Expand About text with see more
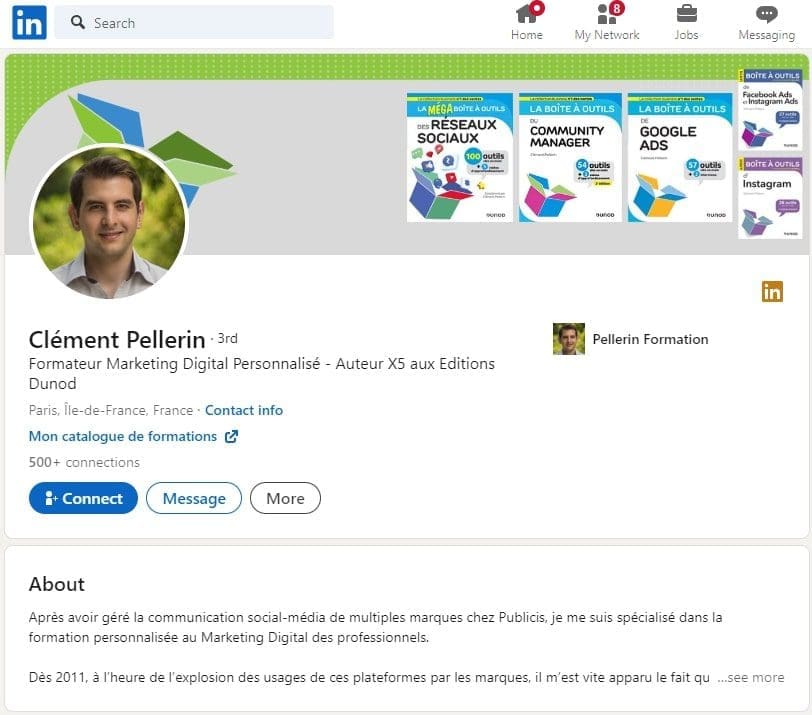 [x=751, y=677]
